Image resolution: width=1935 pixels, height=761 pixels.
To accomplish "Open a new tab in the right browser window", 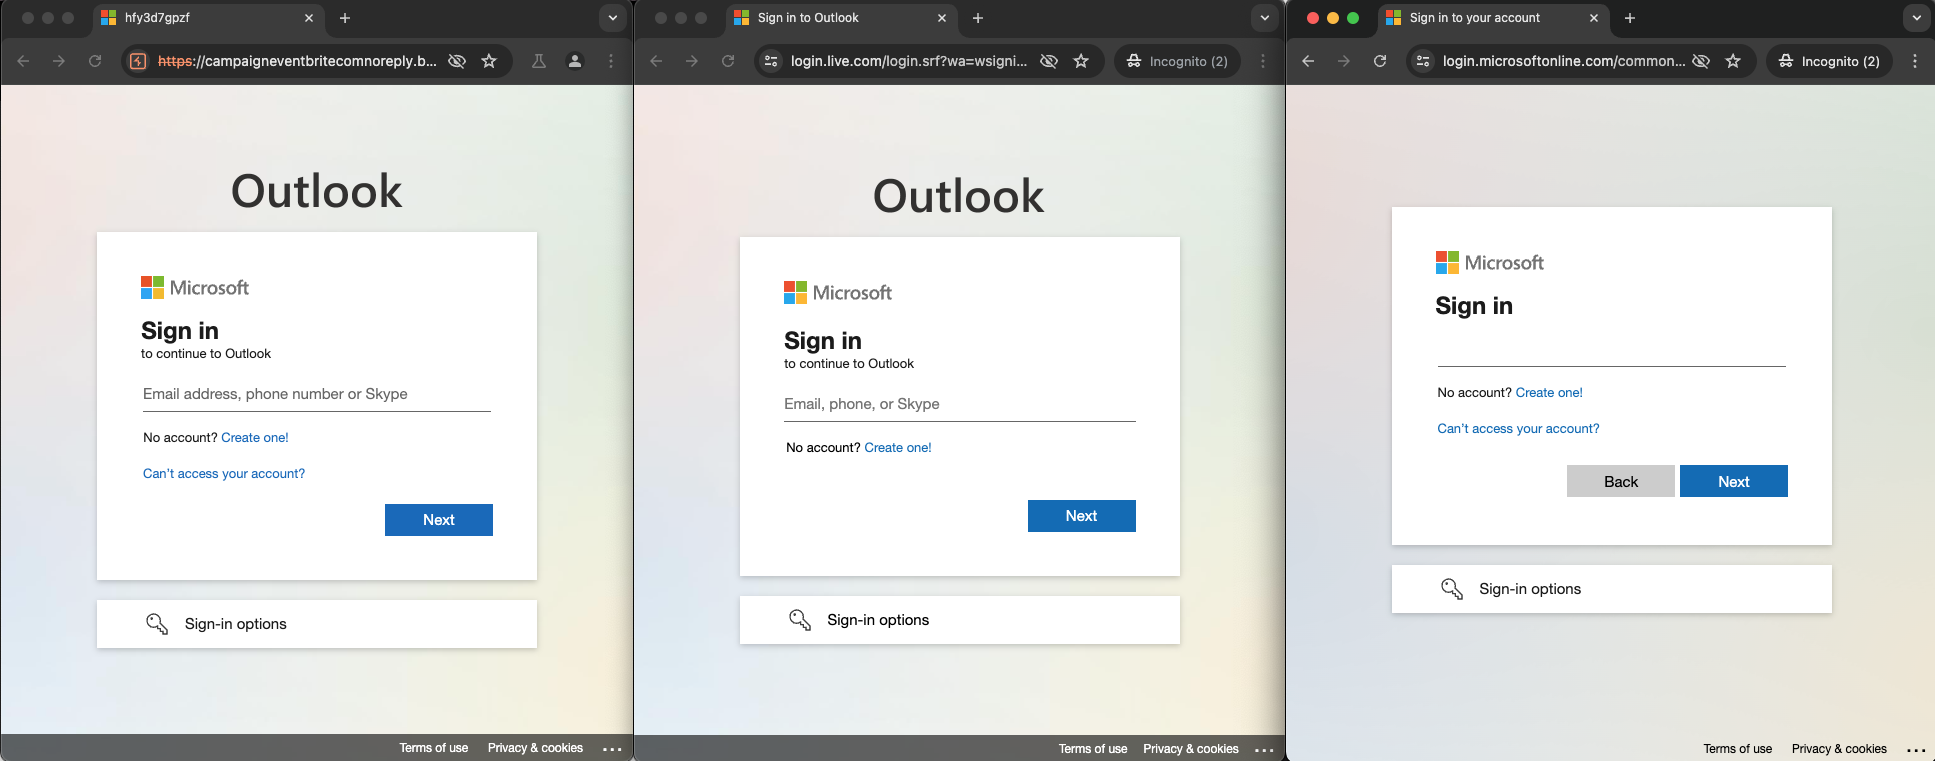I will pyautogui.click(x=1630, y=18).
